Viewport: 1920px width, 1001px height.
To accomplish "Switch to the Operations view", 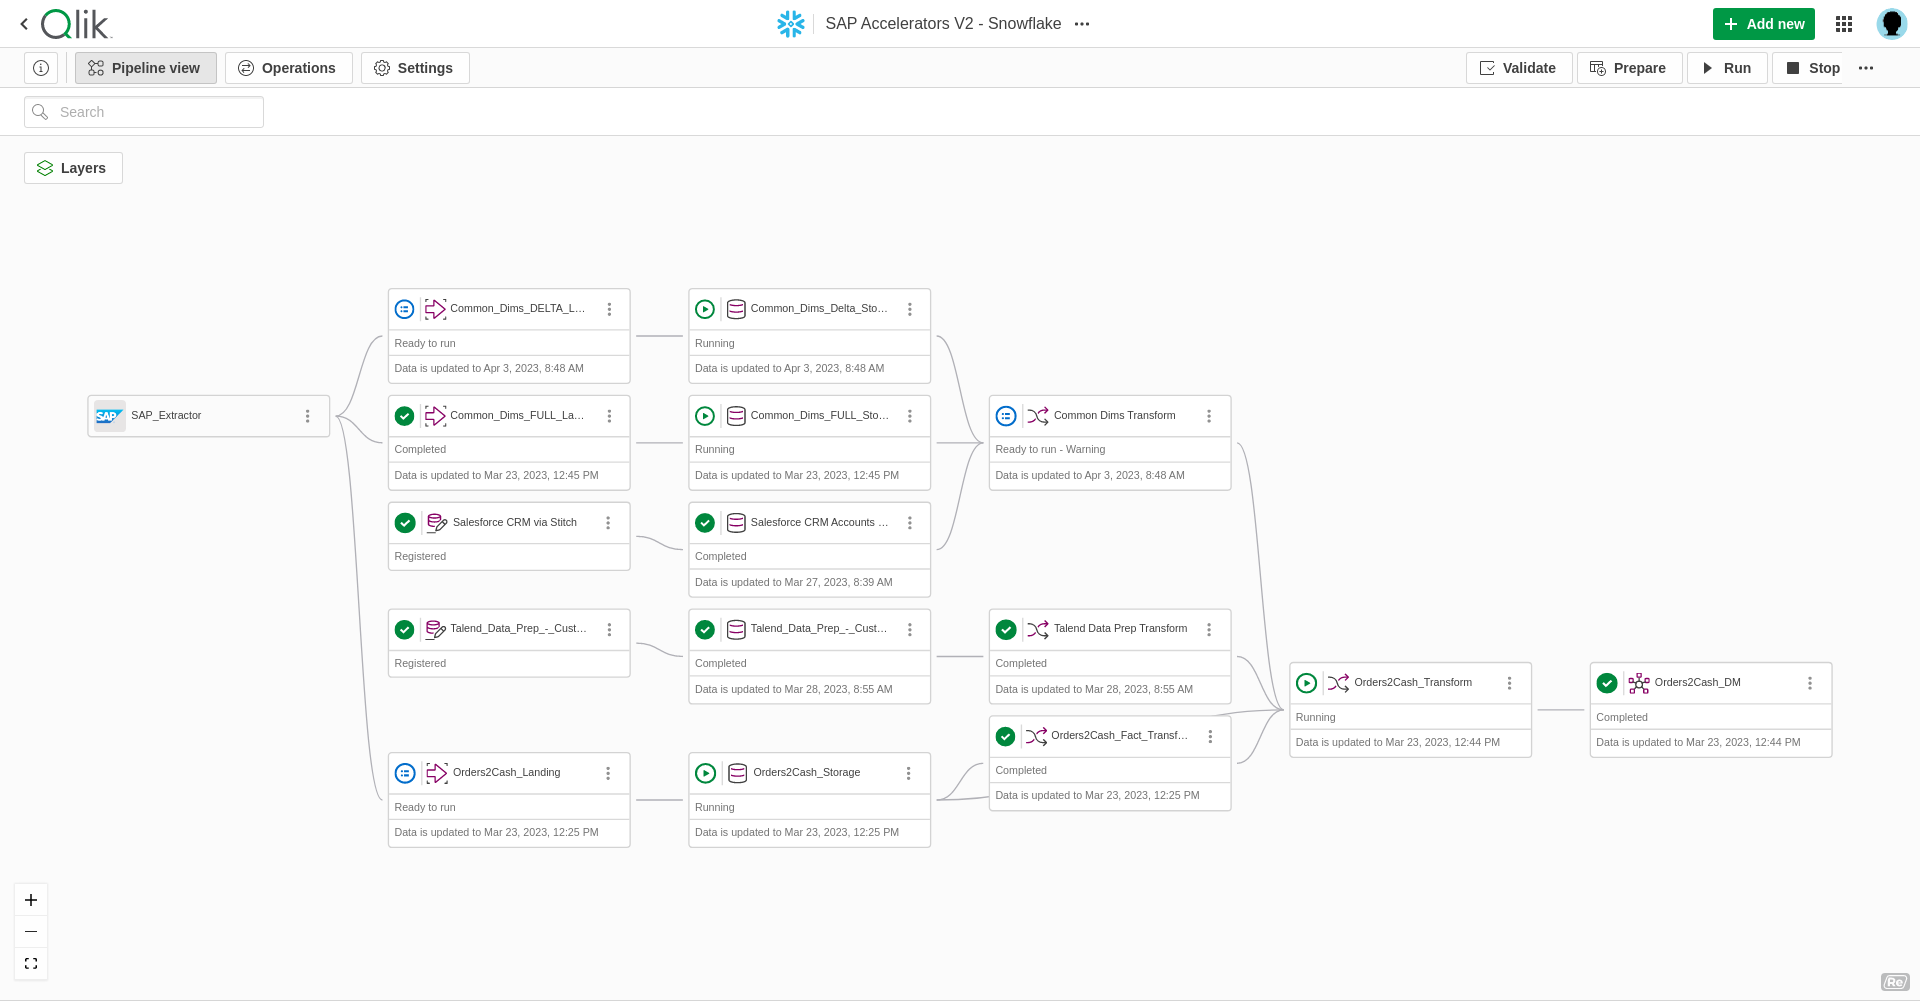I will click(289, 67).
